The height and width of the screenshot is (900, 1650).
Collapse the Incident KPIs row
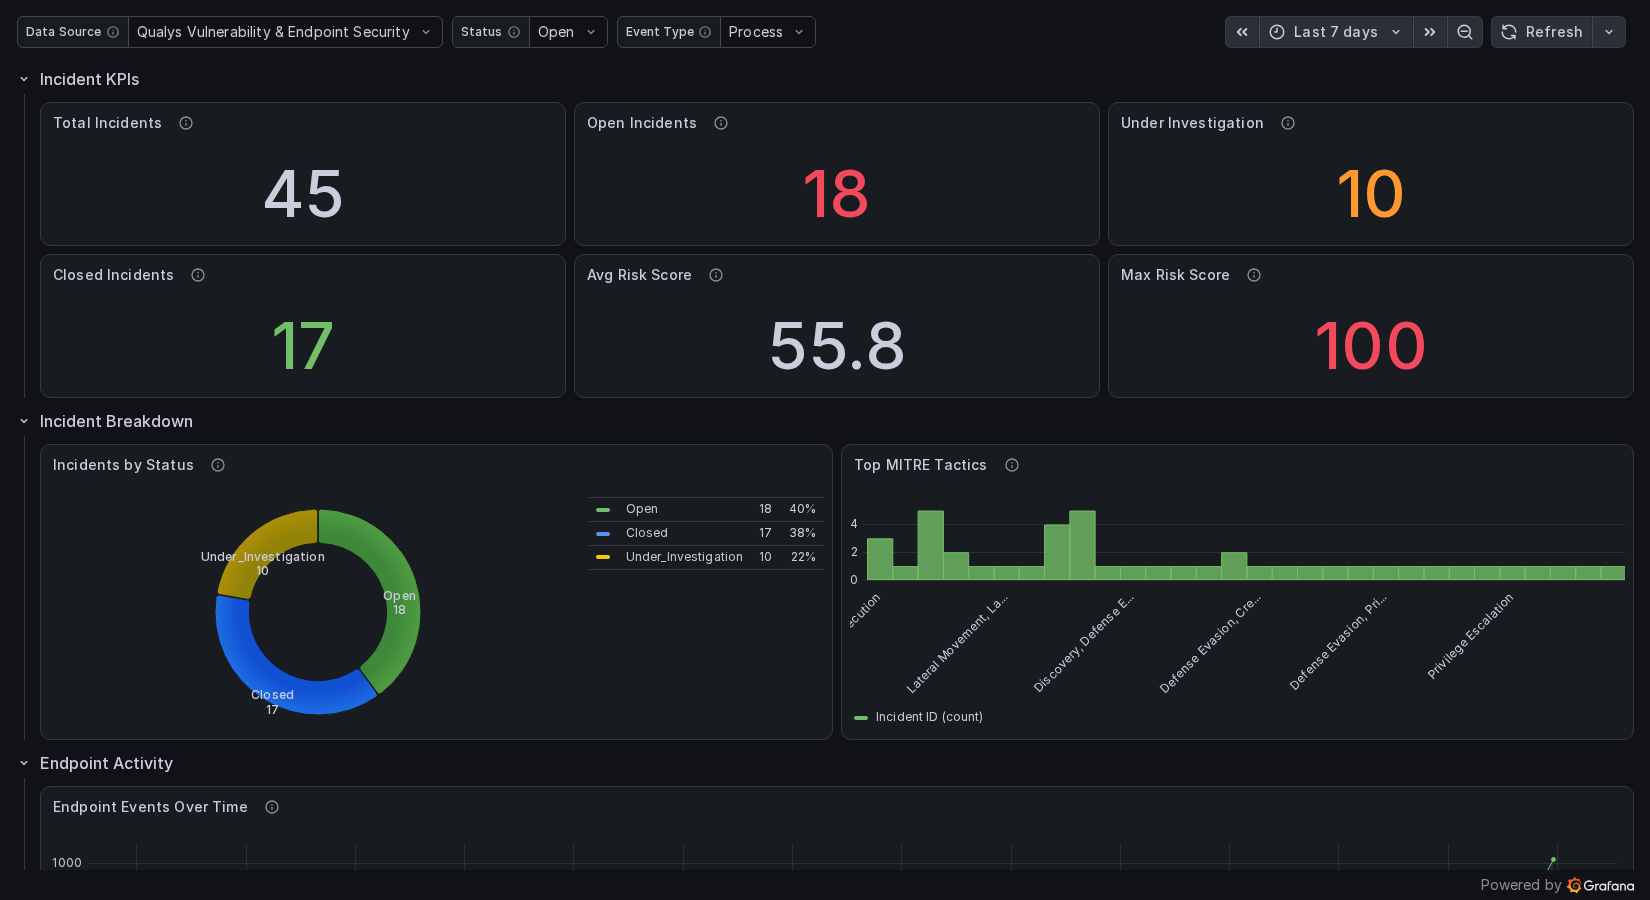point(24,79)
